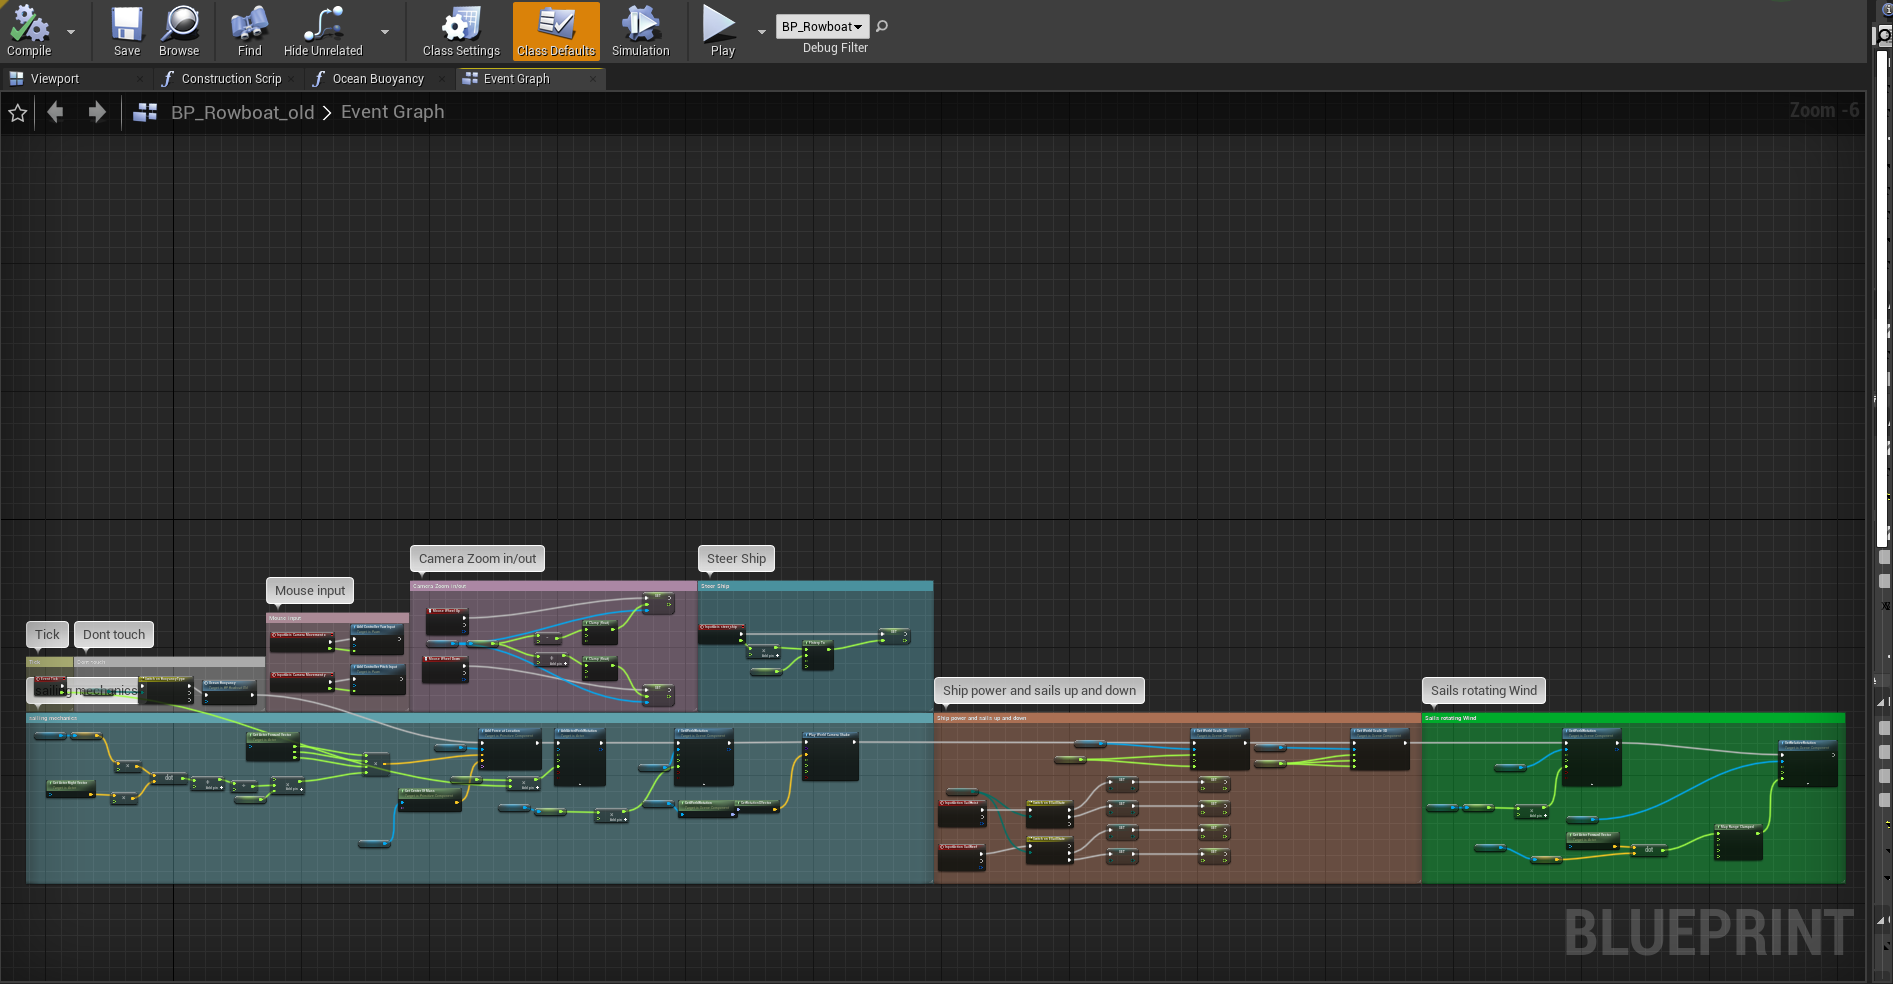Navigate forward with right arrow icon
1893x984 pixels.
[96, 113]
